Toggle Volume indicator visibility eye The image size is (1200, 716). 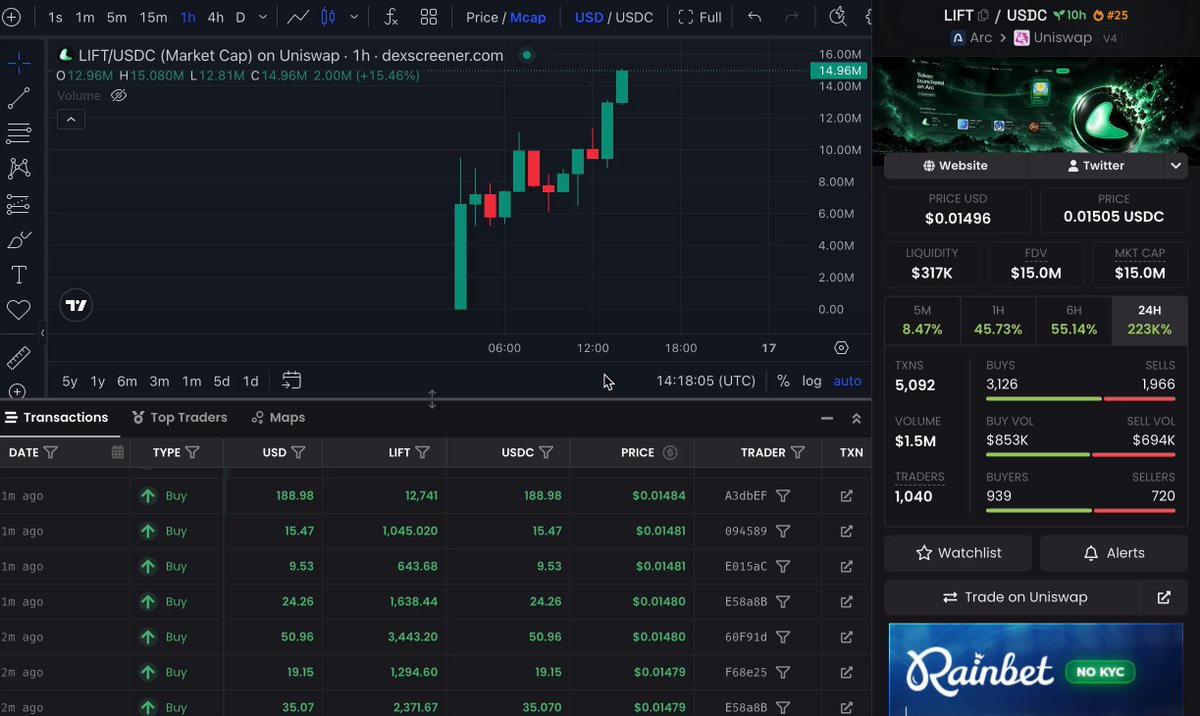(x=118, y=96)
